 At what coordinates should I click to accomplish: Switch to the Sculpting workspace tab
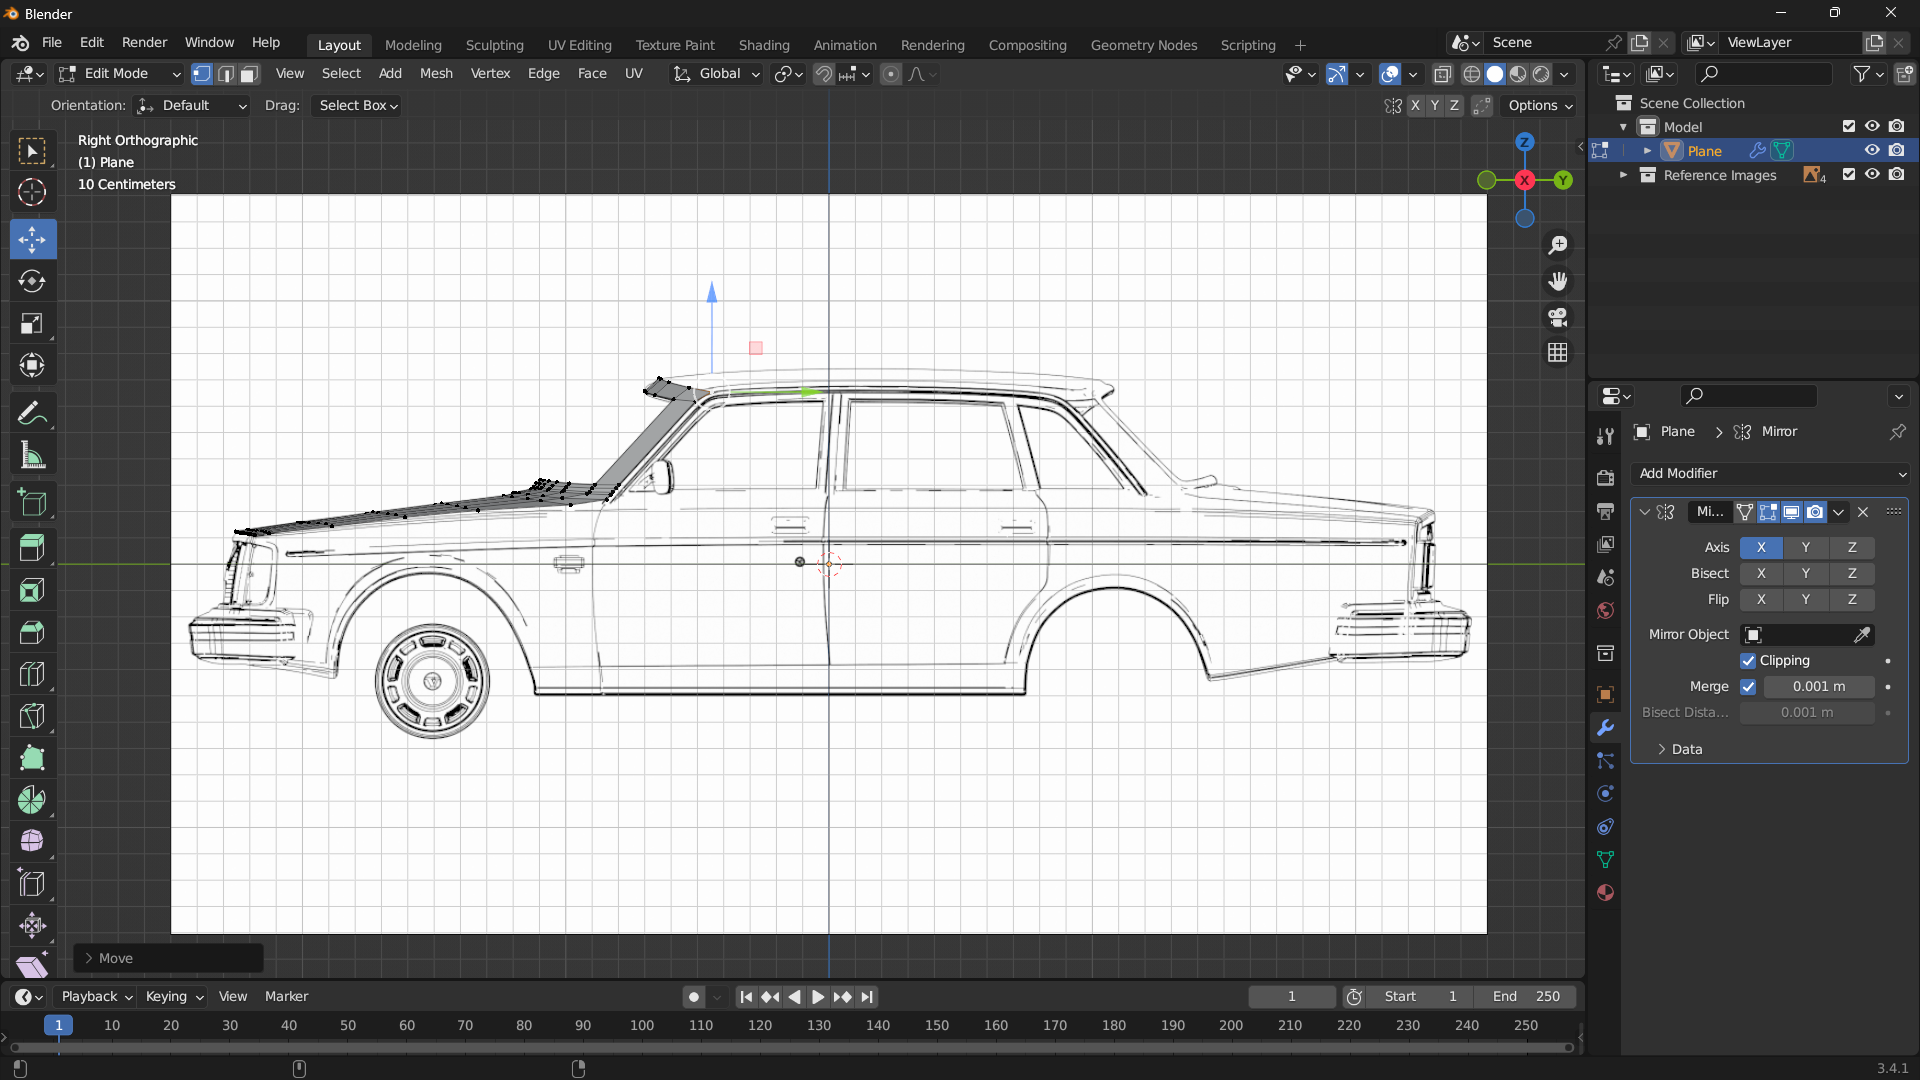pos(494,45)
